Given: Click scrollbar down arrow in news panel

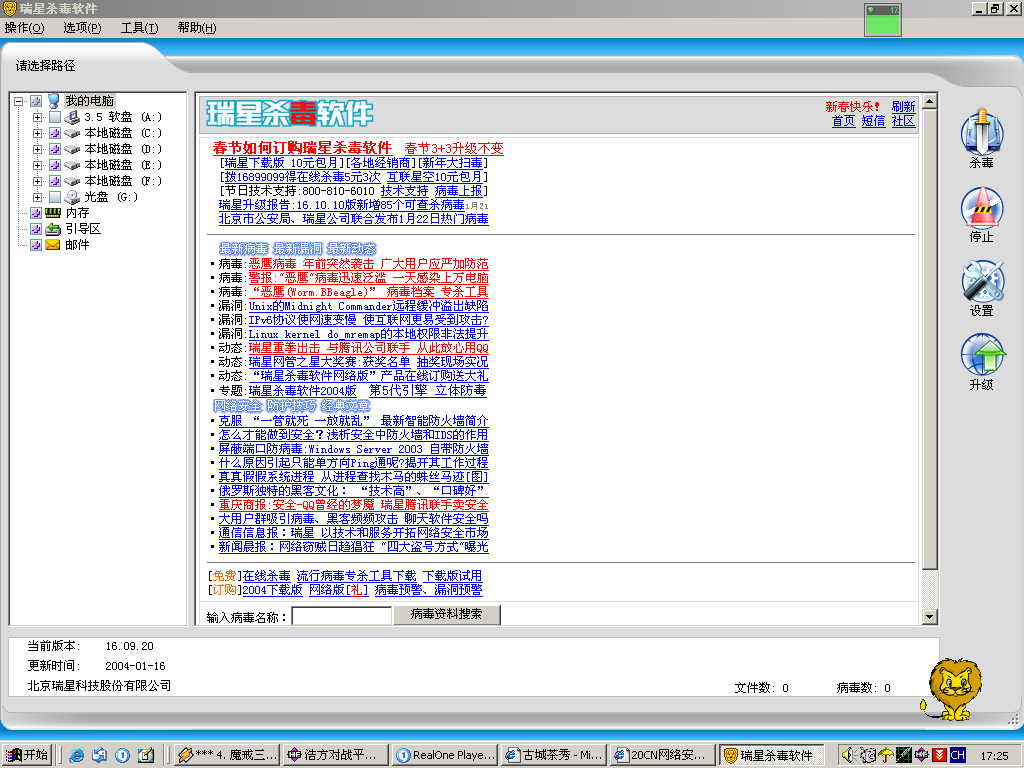Looking at the screenshot, I should pos(929,616).
